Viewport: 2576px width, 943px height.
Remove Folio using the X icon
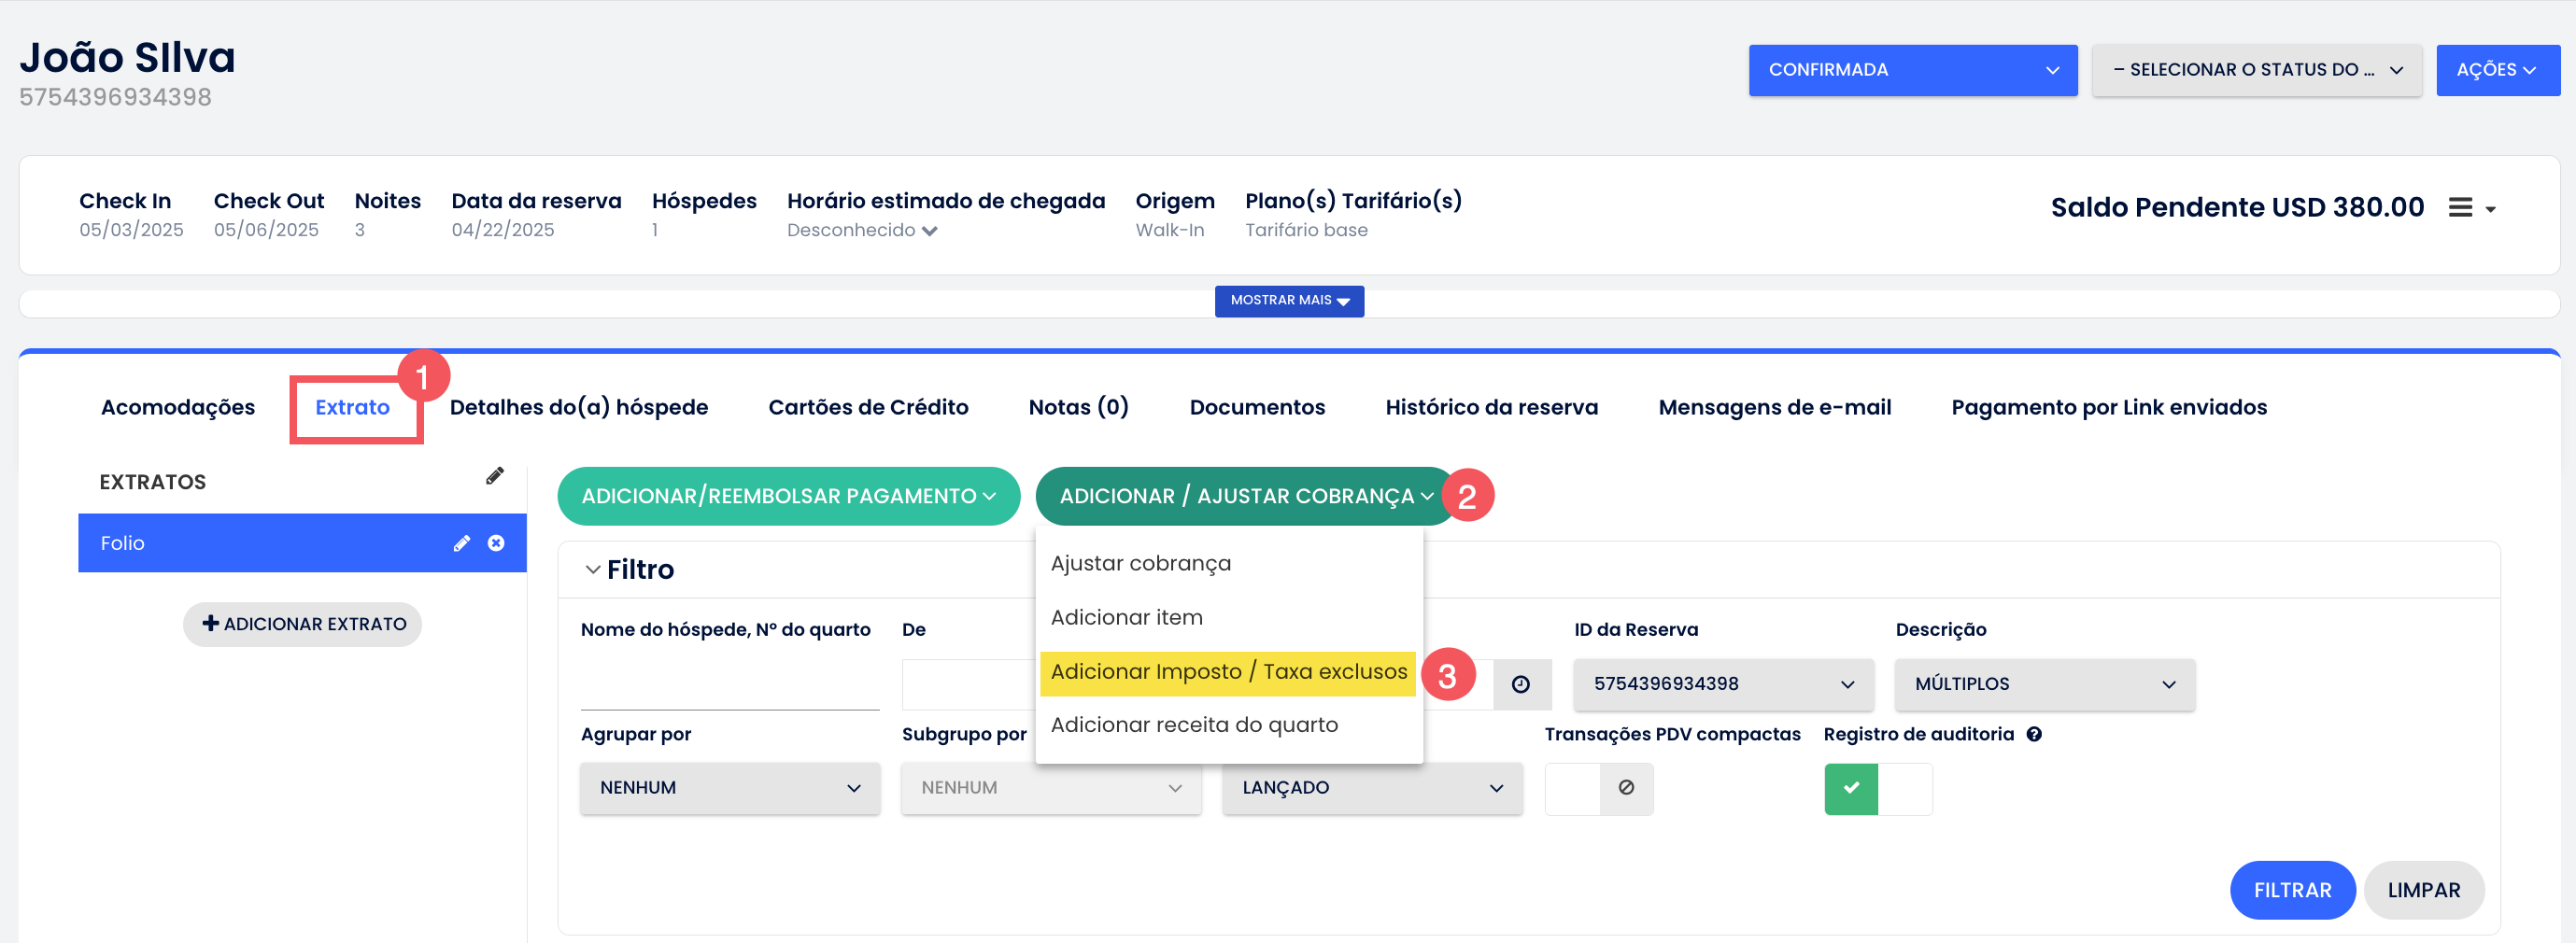click(x=496, y=543)
